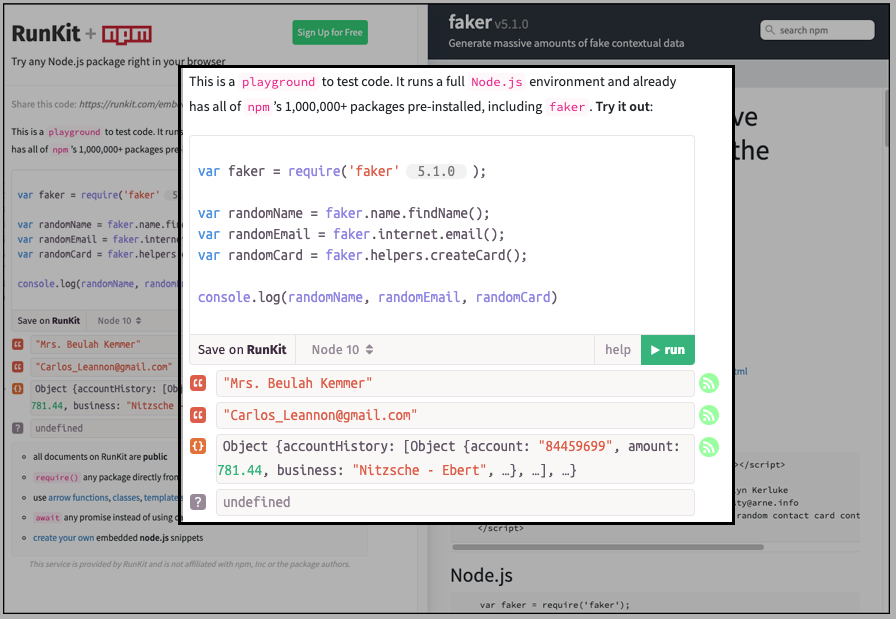Click the "undefined" output row in popup

(455, 502)
